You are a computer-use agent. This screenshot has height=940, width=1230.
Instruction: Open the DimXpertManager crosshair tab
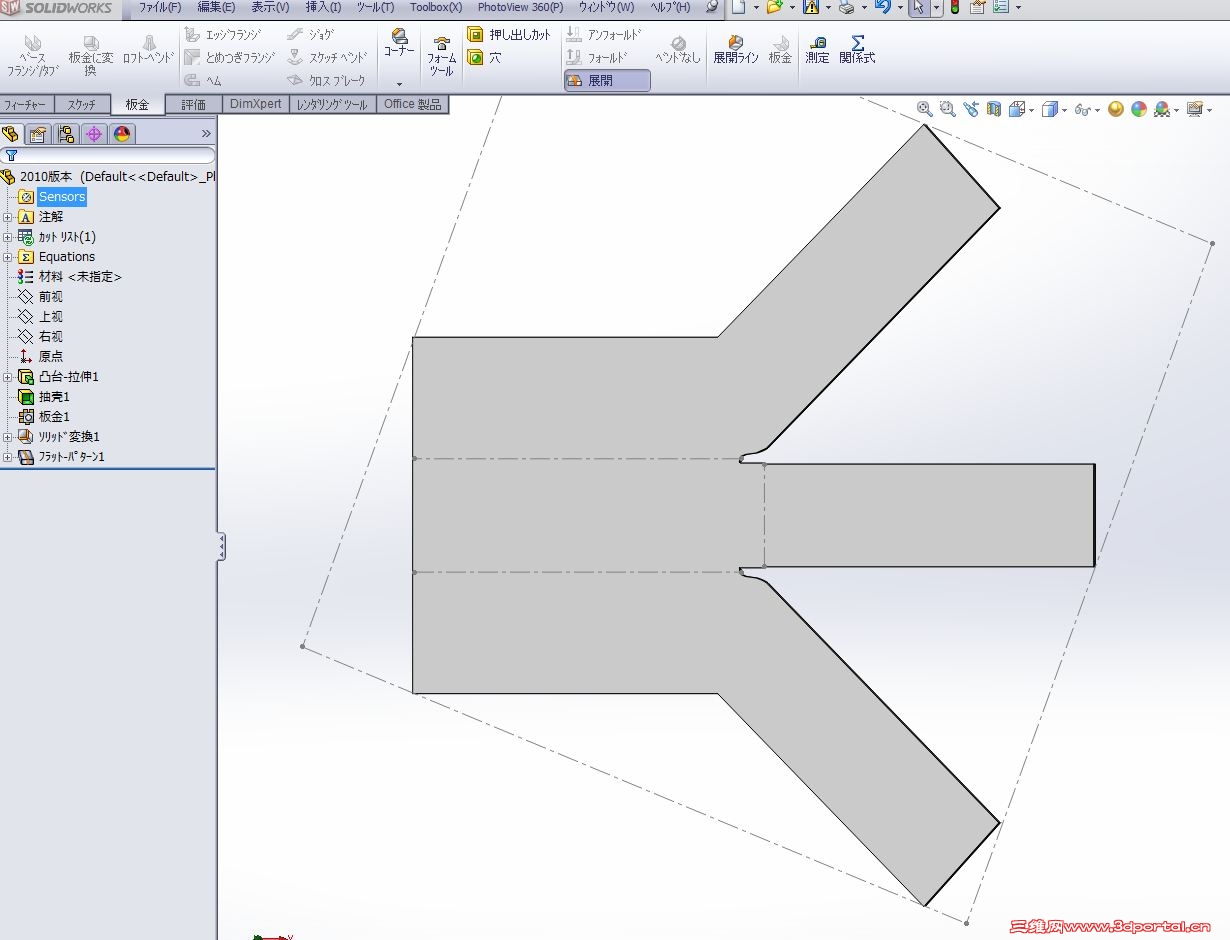click(x=94, y=134)
